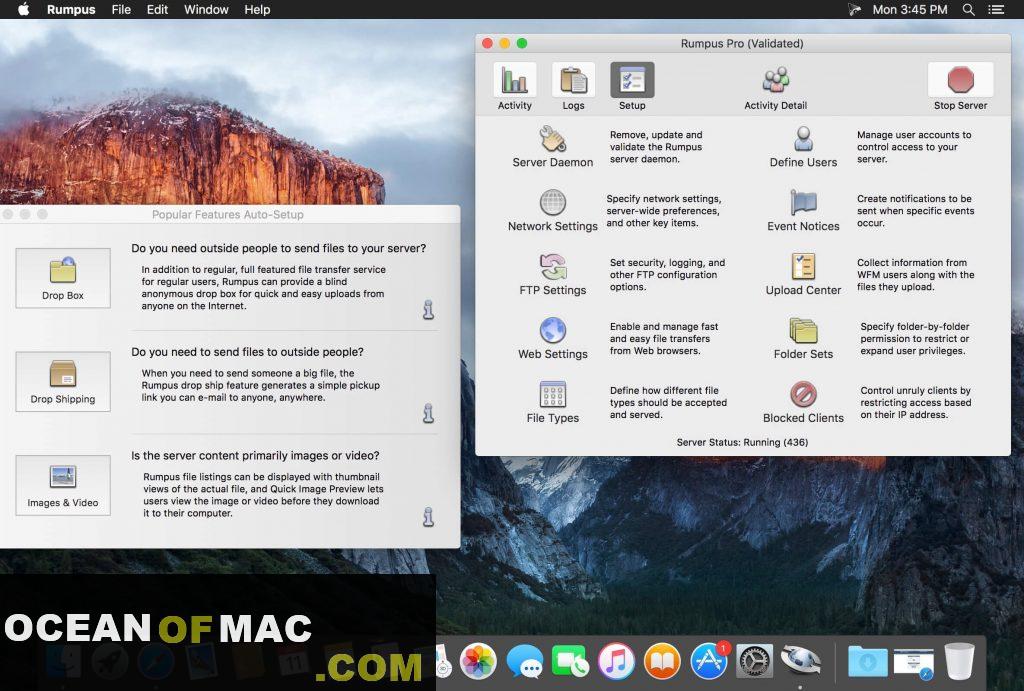Open Folder Sets
This screenshot has width=1024, height=691.
tap(803, 339)
